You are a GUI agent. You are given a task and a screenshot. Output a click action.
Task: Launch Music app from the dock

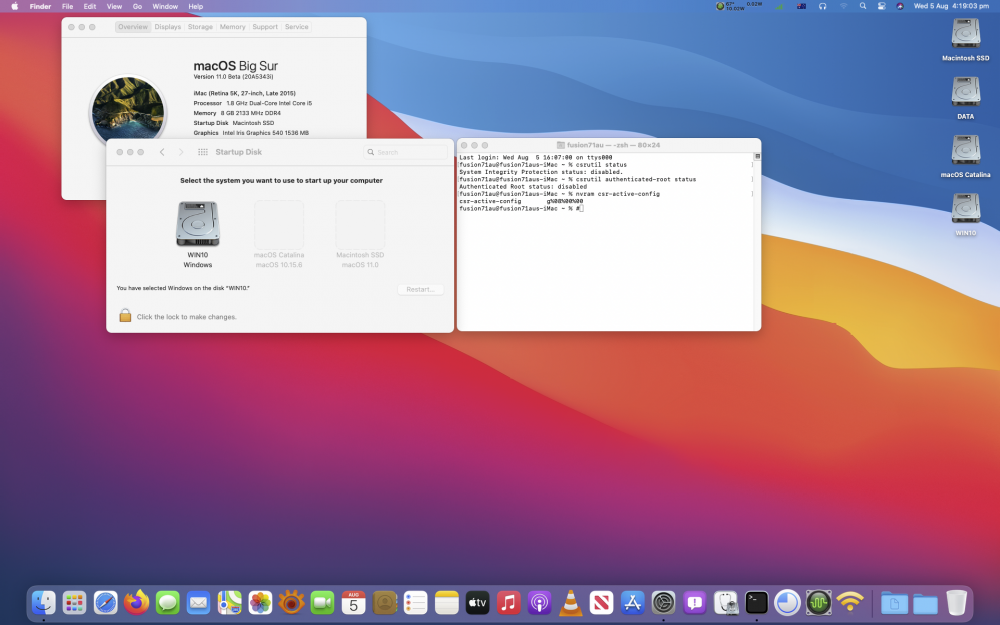point(508,602)
